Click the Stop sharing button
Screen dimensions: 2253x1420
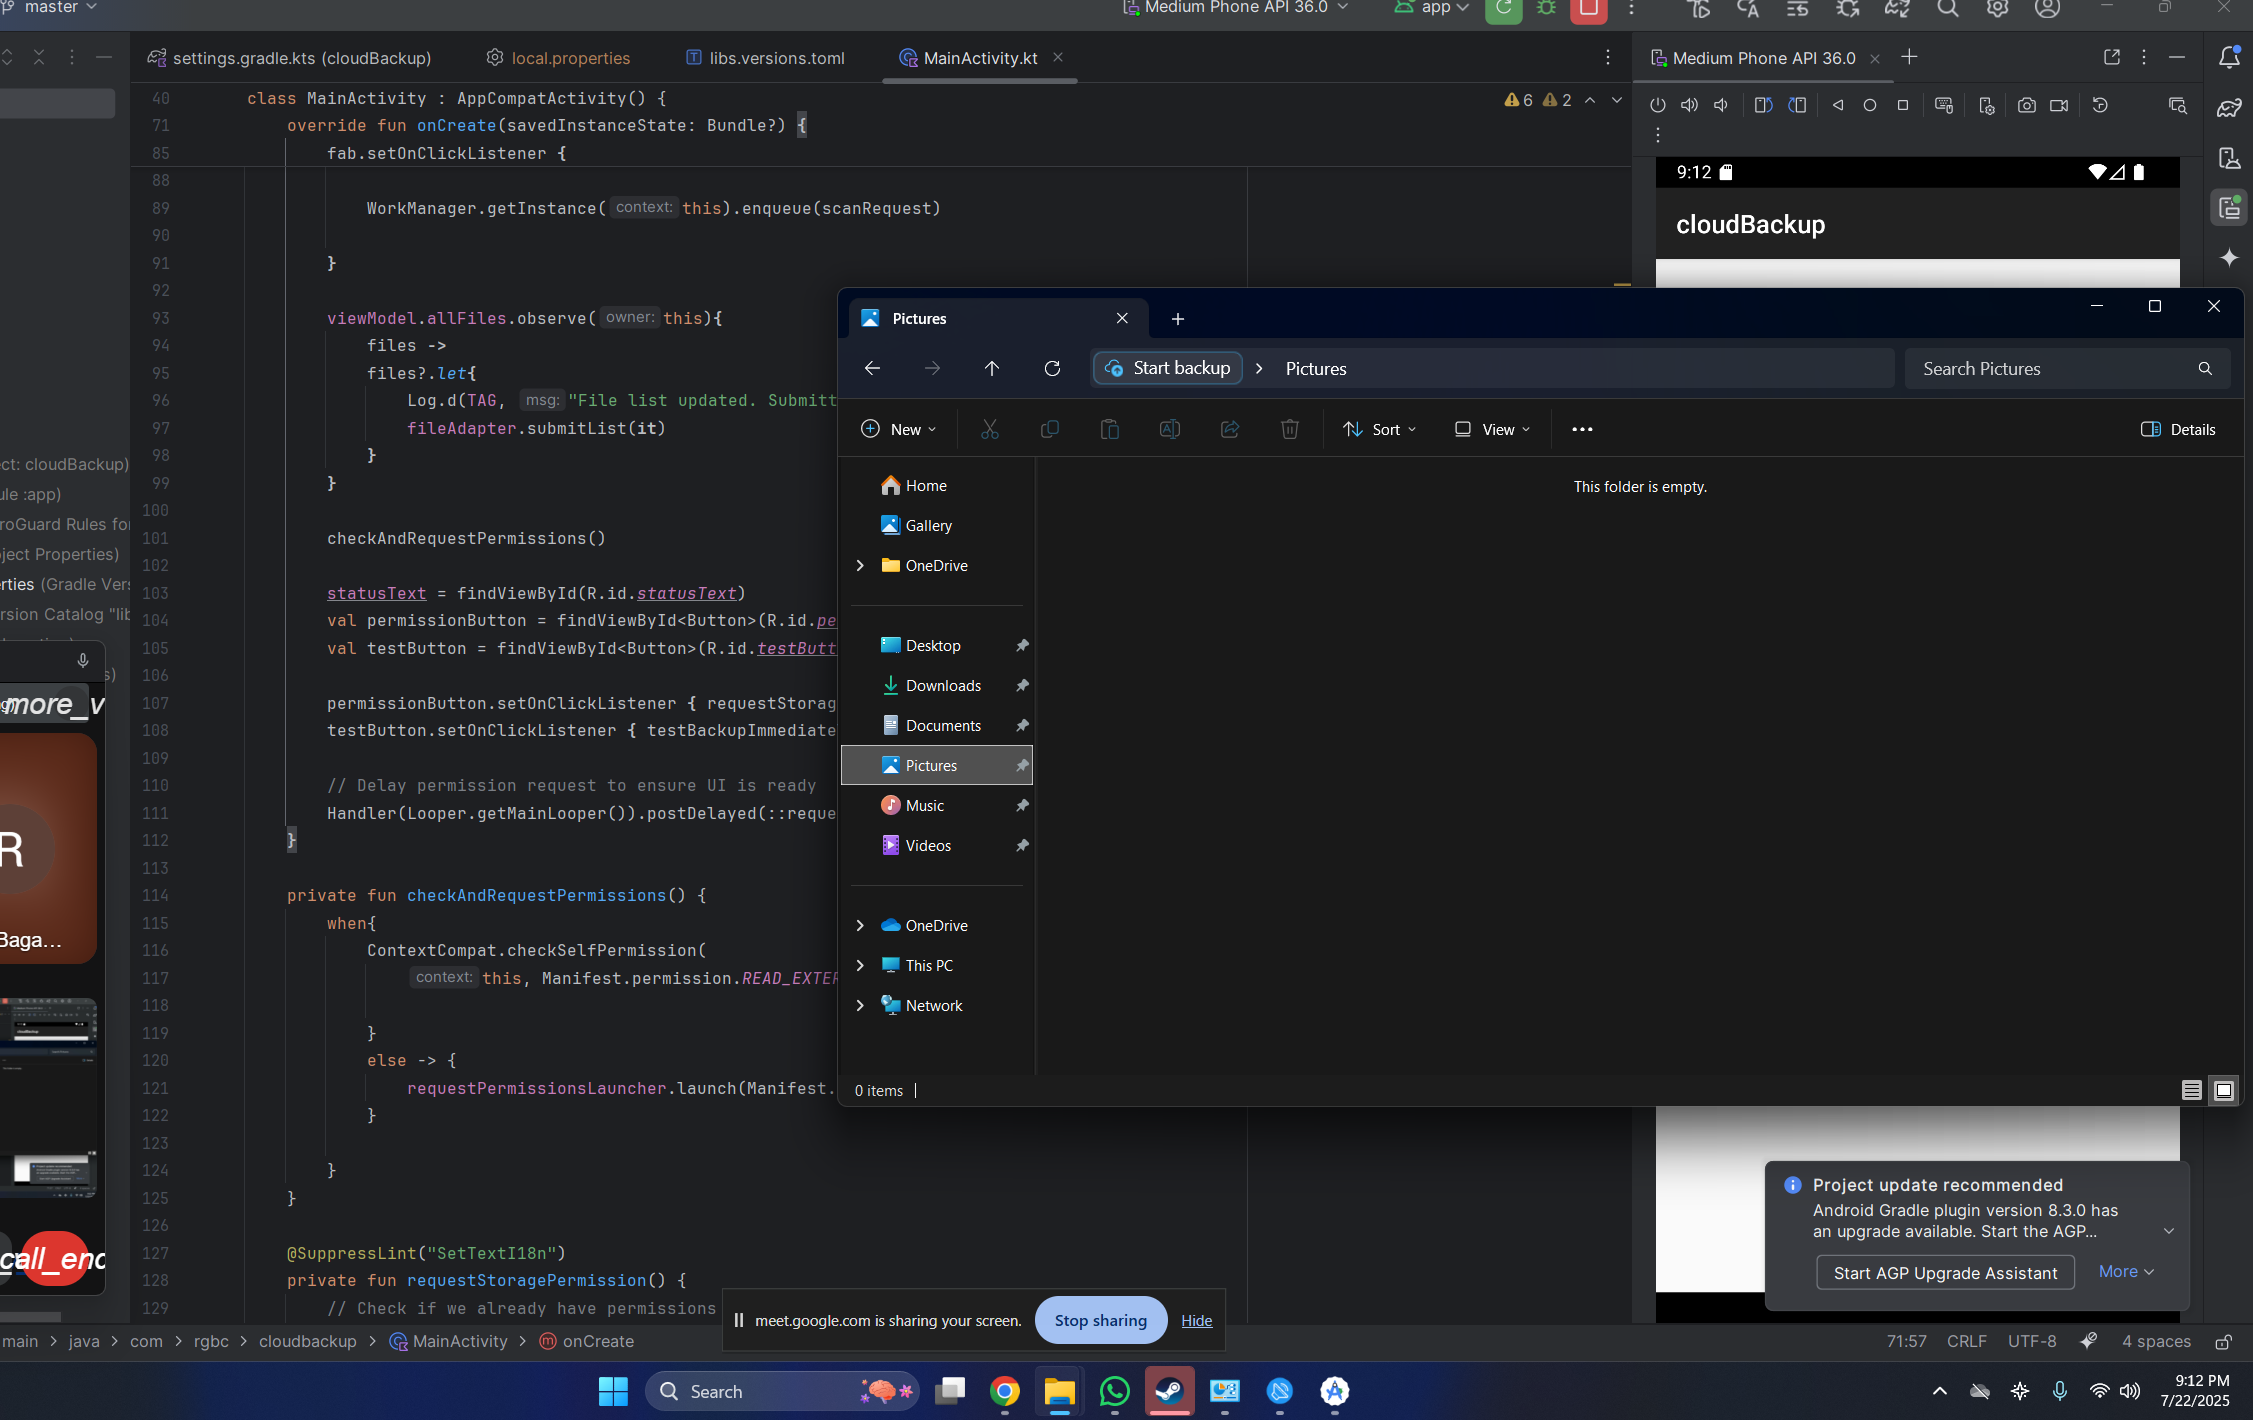tap(1100, 1320)
